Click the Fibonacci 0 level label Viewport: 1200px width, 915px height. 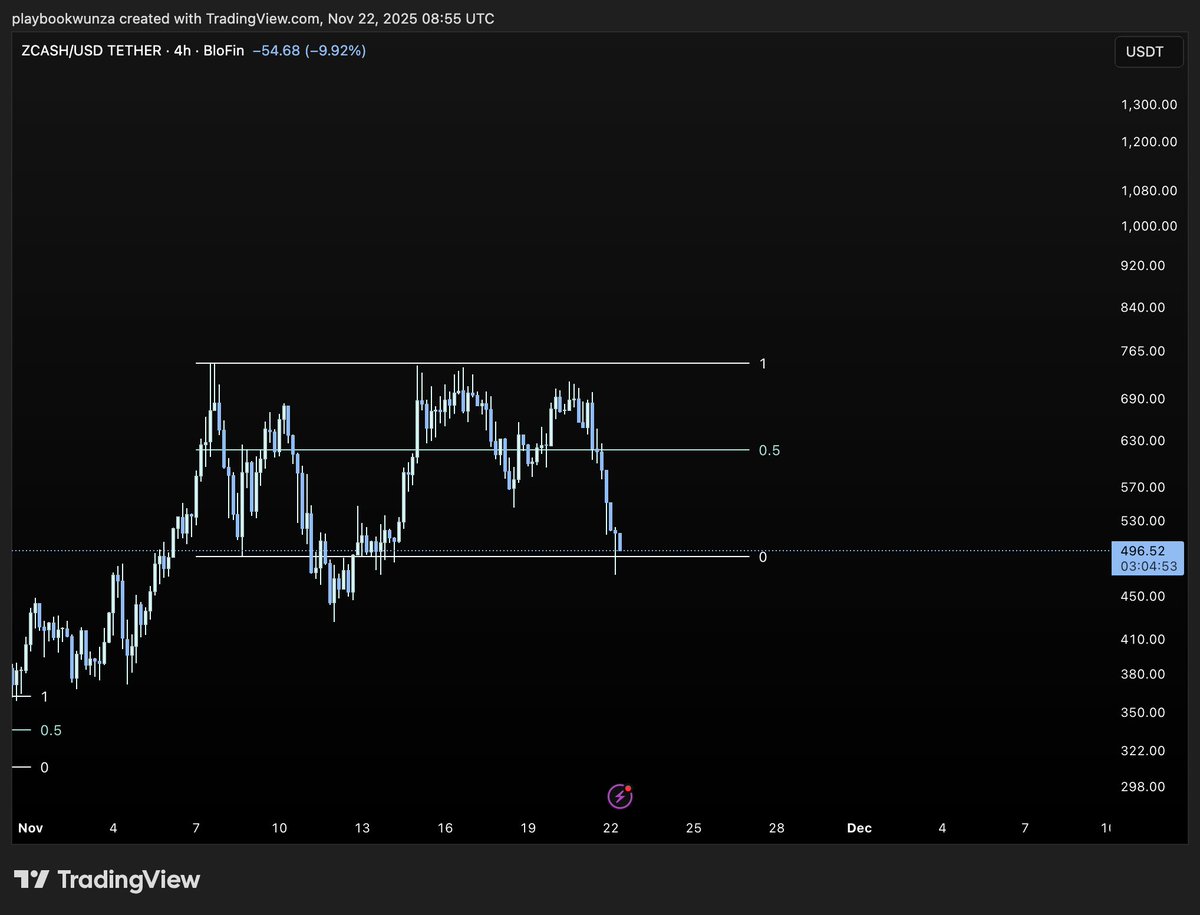tap(763, 558)
